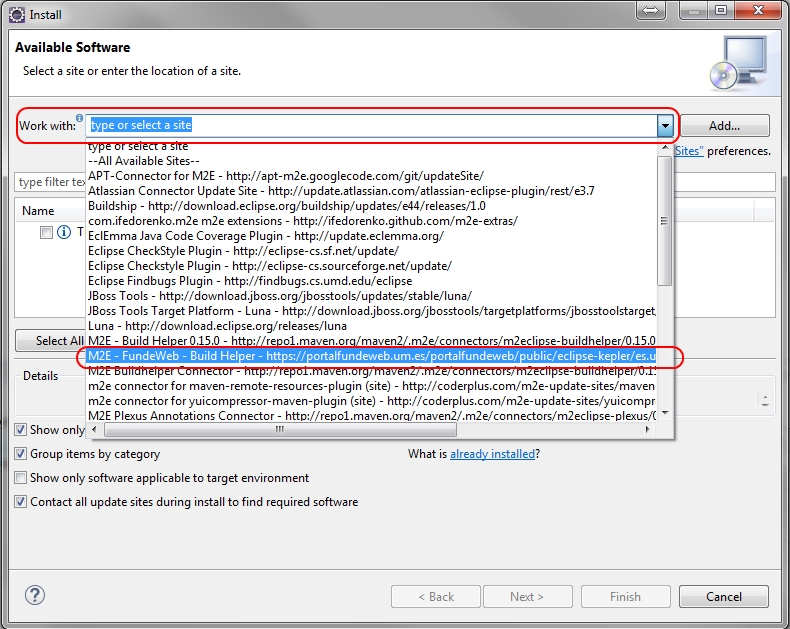Choose m2e connector for yuicompressor-maven-plugin
790x629 pixels.
(x=372, y=401)
